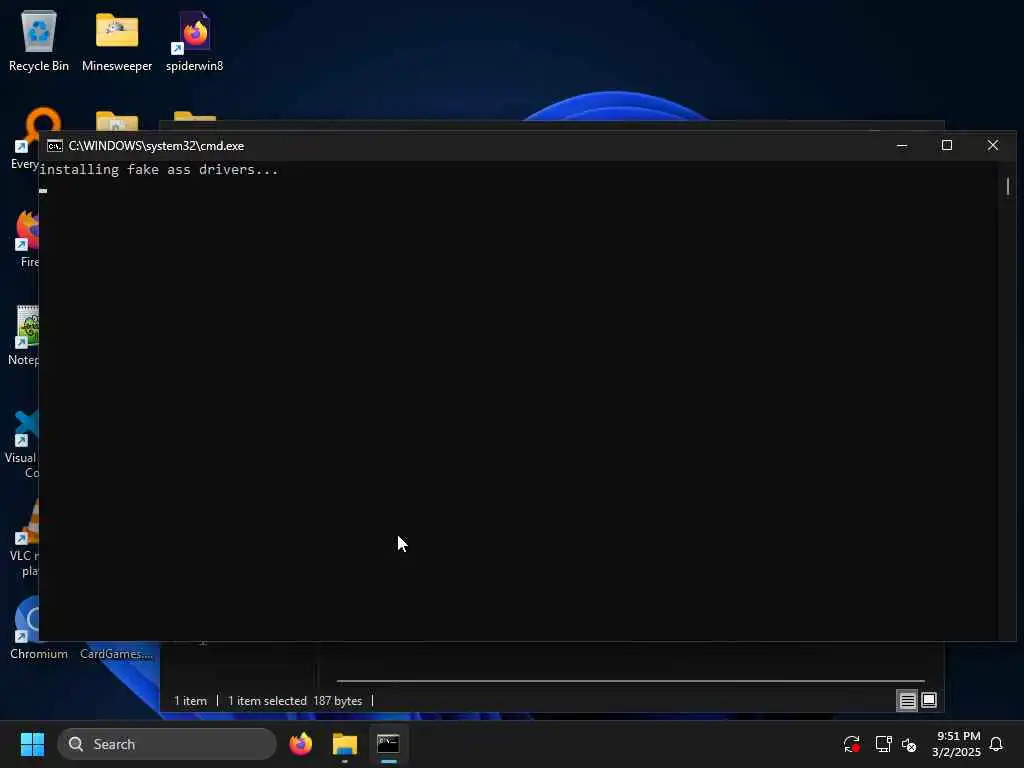Viewport: 1024px width, 768px height.
Task: Click the muted volume tray icon
Action: click(909, 744)
